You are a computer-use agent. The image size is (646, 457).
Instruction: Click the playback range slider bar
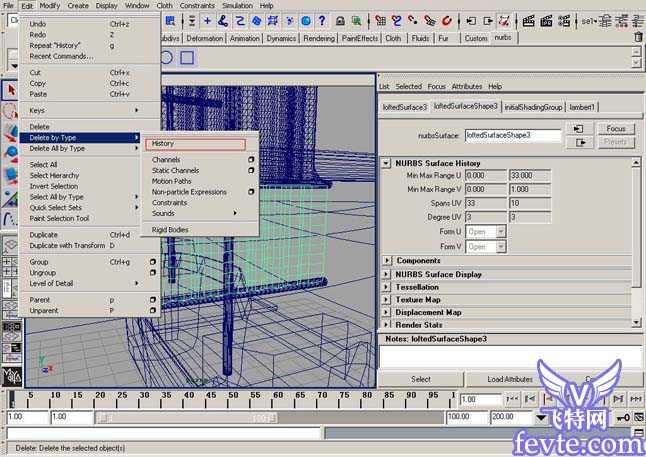(x=187, y=418)
